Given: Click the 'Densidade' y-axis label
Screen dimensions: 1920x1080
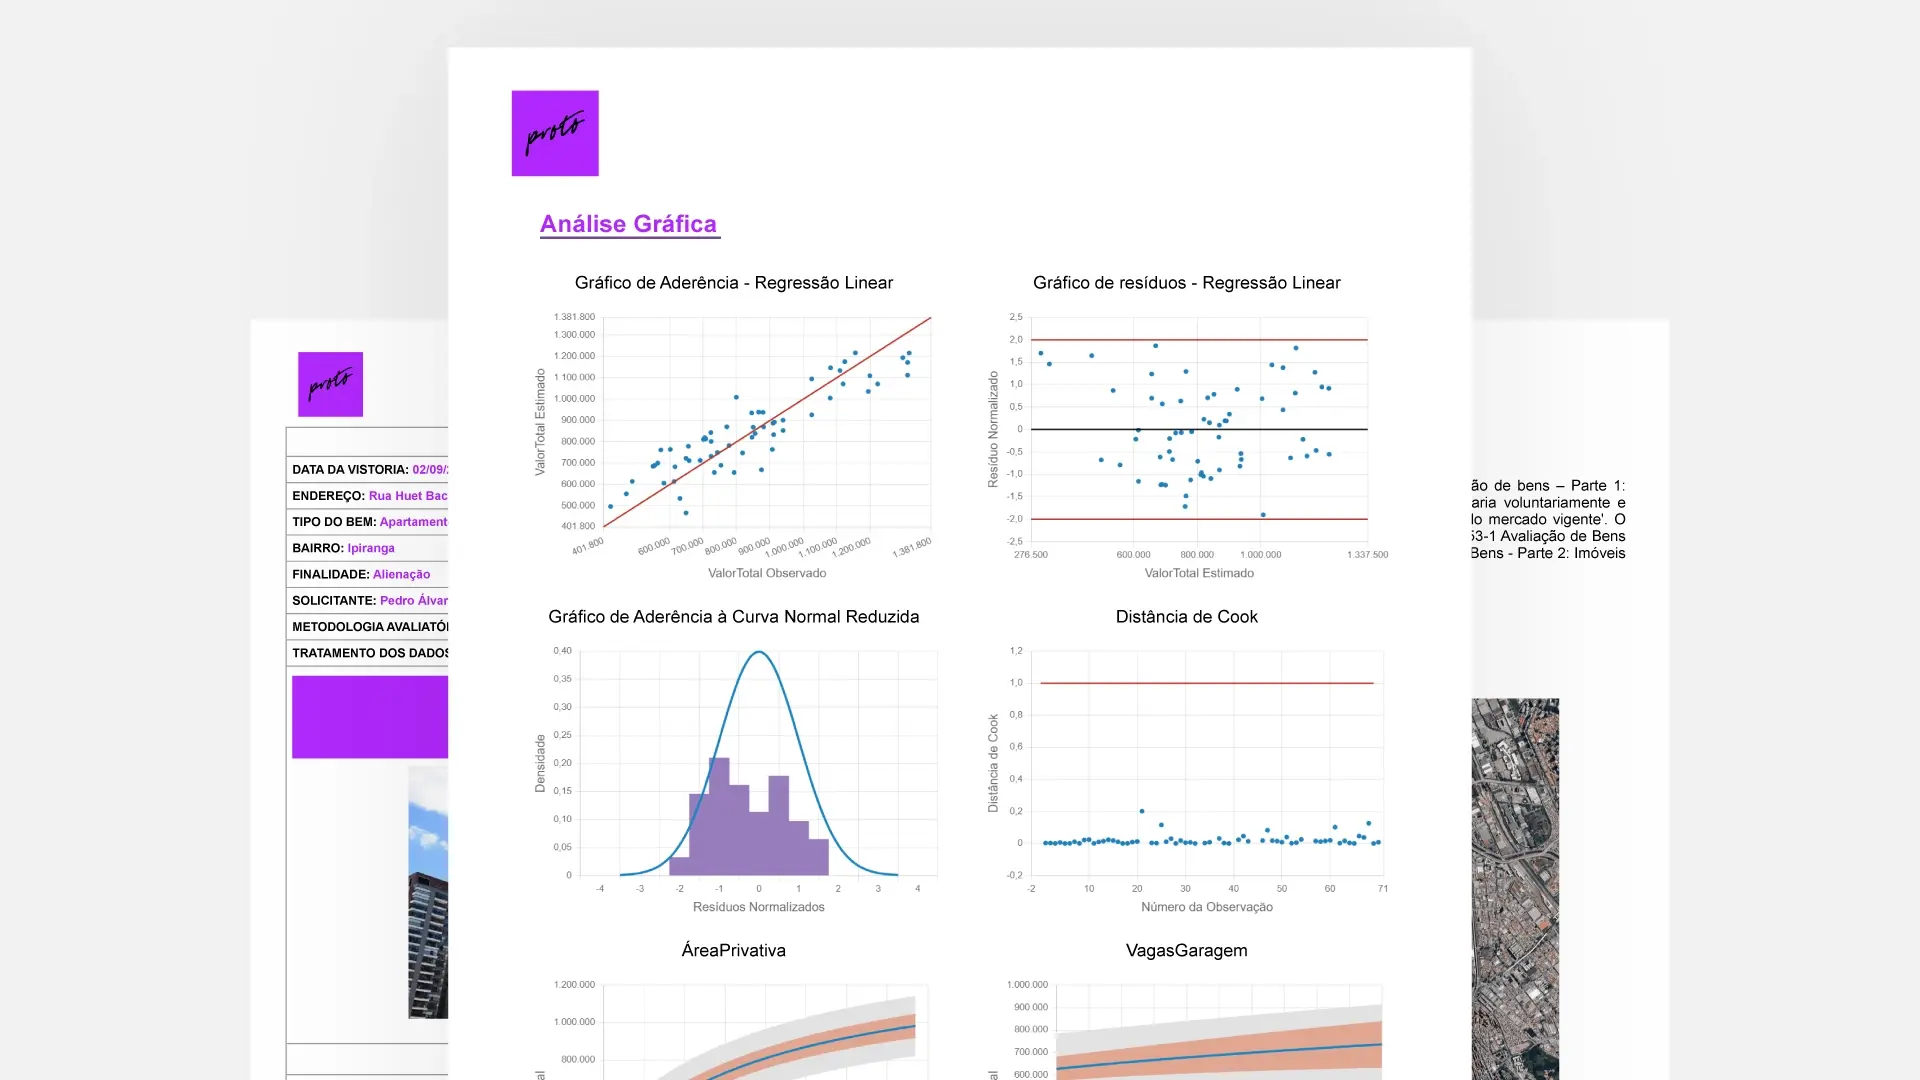Looking at the screenshot, I should coord(540,763).
